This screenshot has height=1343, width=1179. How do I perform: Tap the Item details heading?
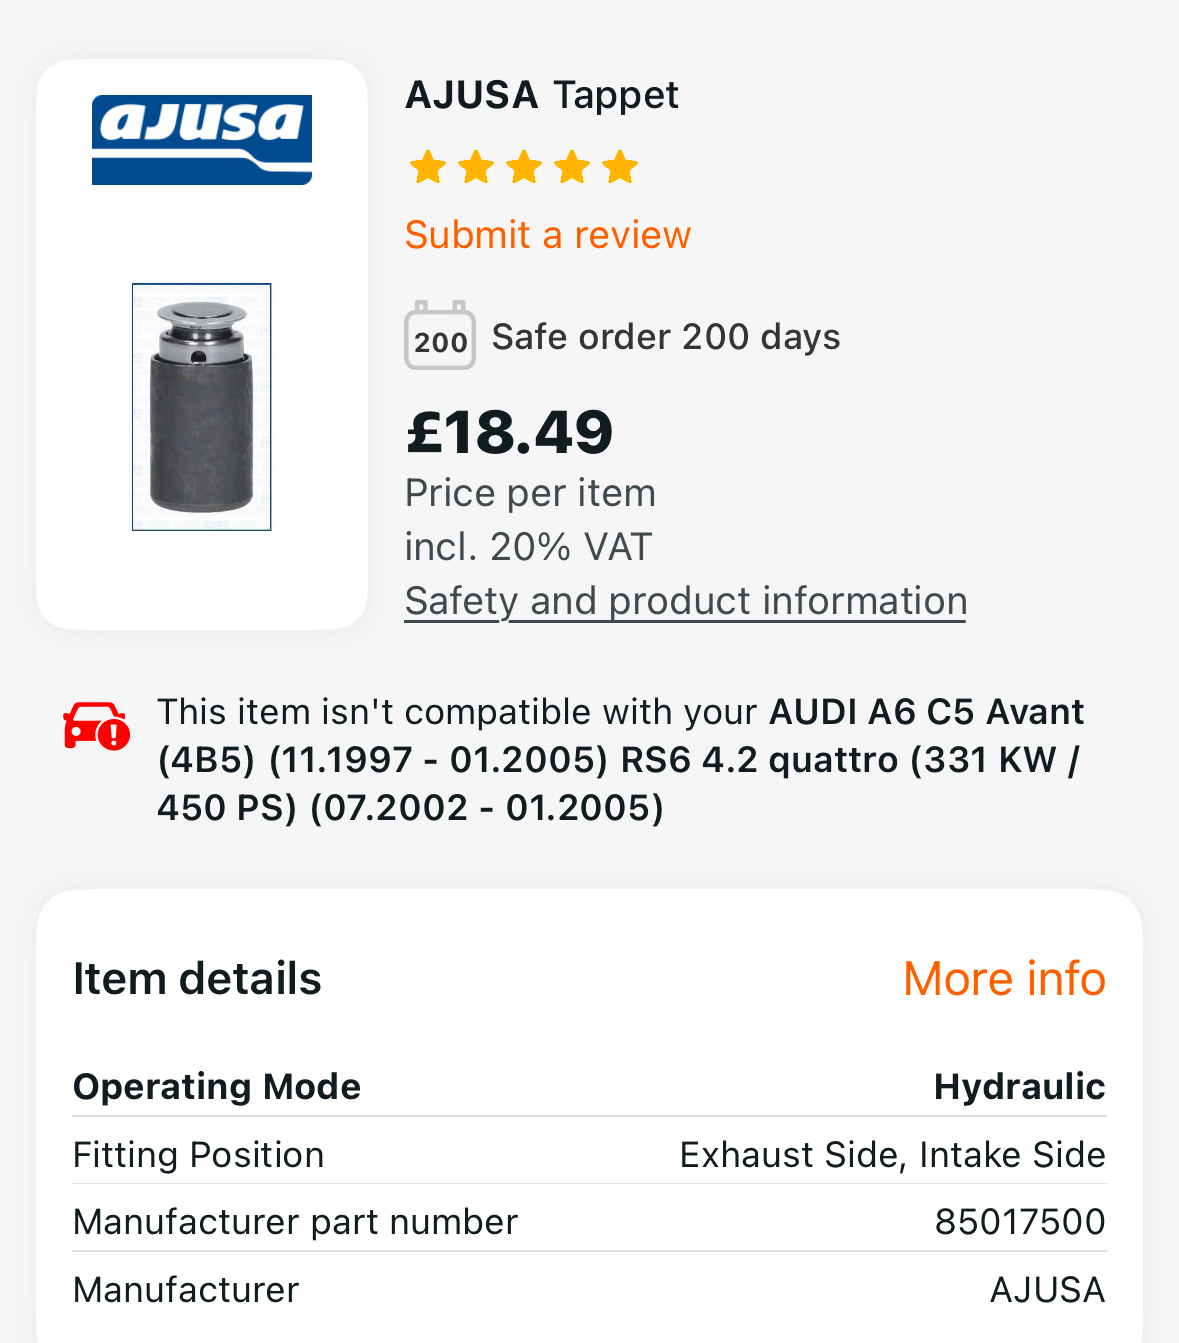click(197, 979)
